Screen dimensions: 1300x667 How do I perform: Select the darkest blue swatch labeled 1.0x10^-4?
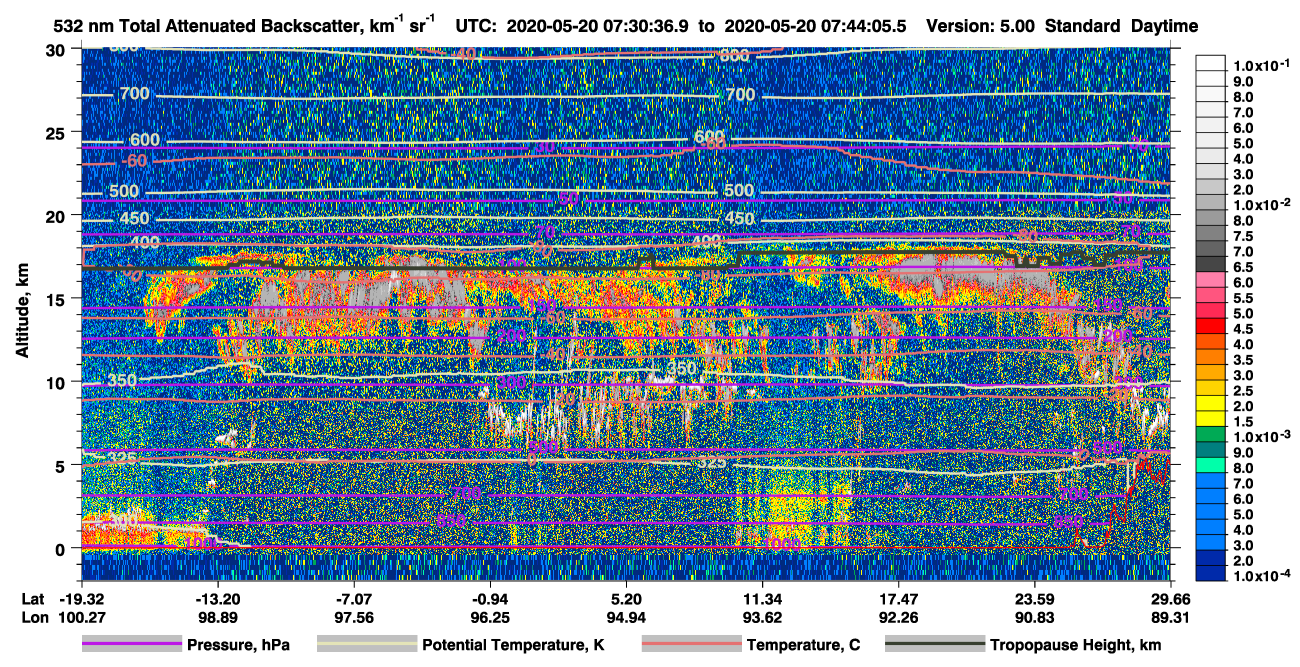tap(1213, 574)
